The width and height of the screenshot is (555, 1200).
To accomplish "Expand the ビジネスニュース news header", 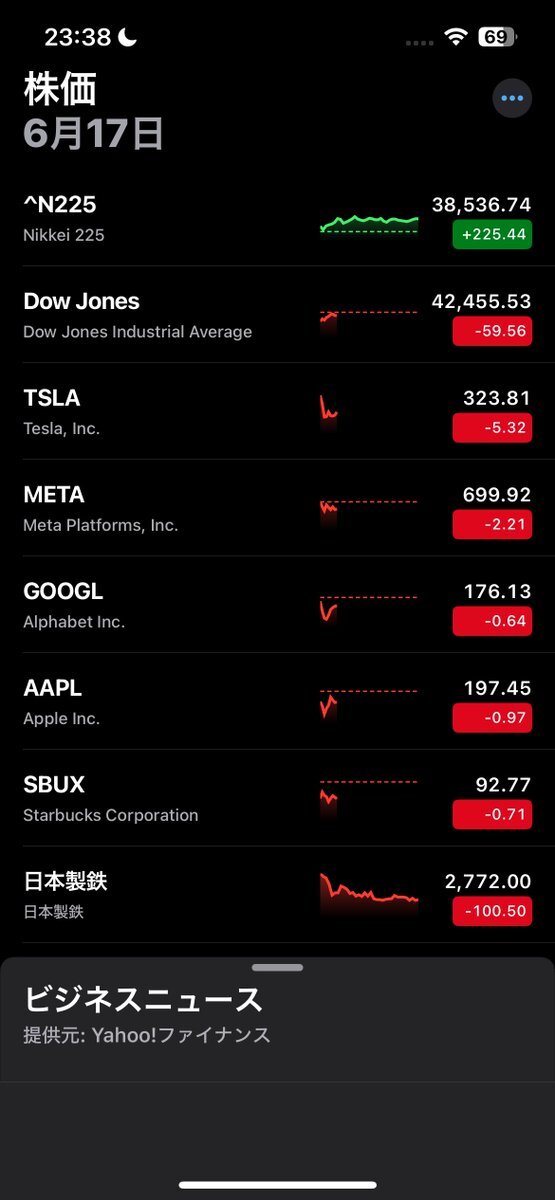I will pos(143,999).
